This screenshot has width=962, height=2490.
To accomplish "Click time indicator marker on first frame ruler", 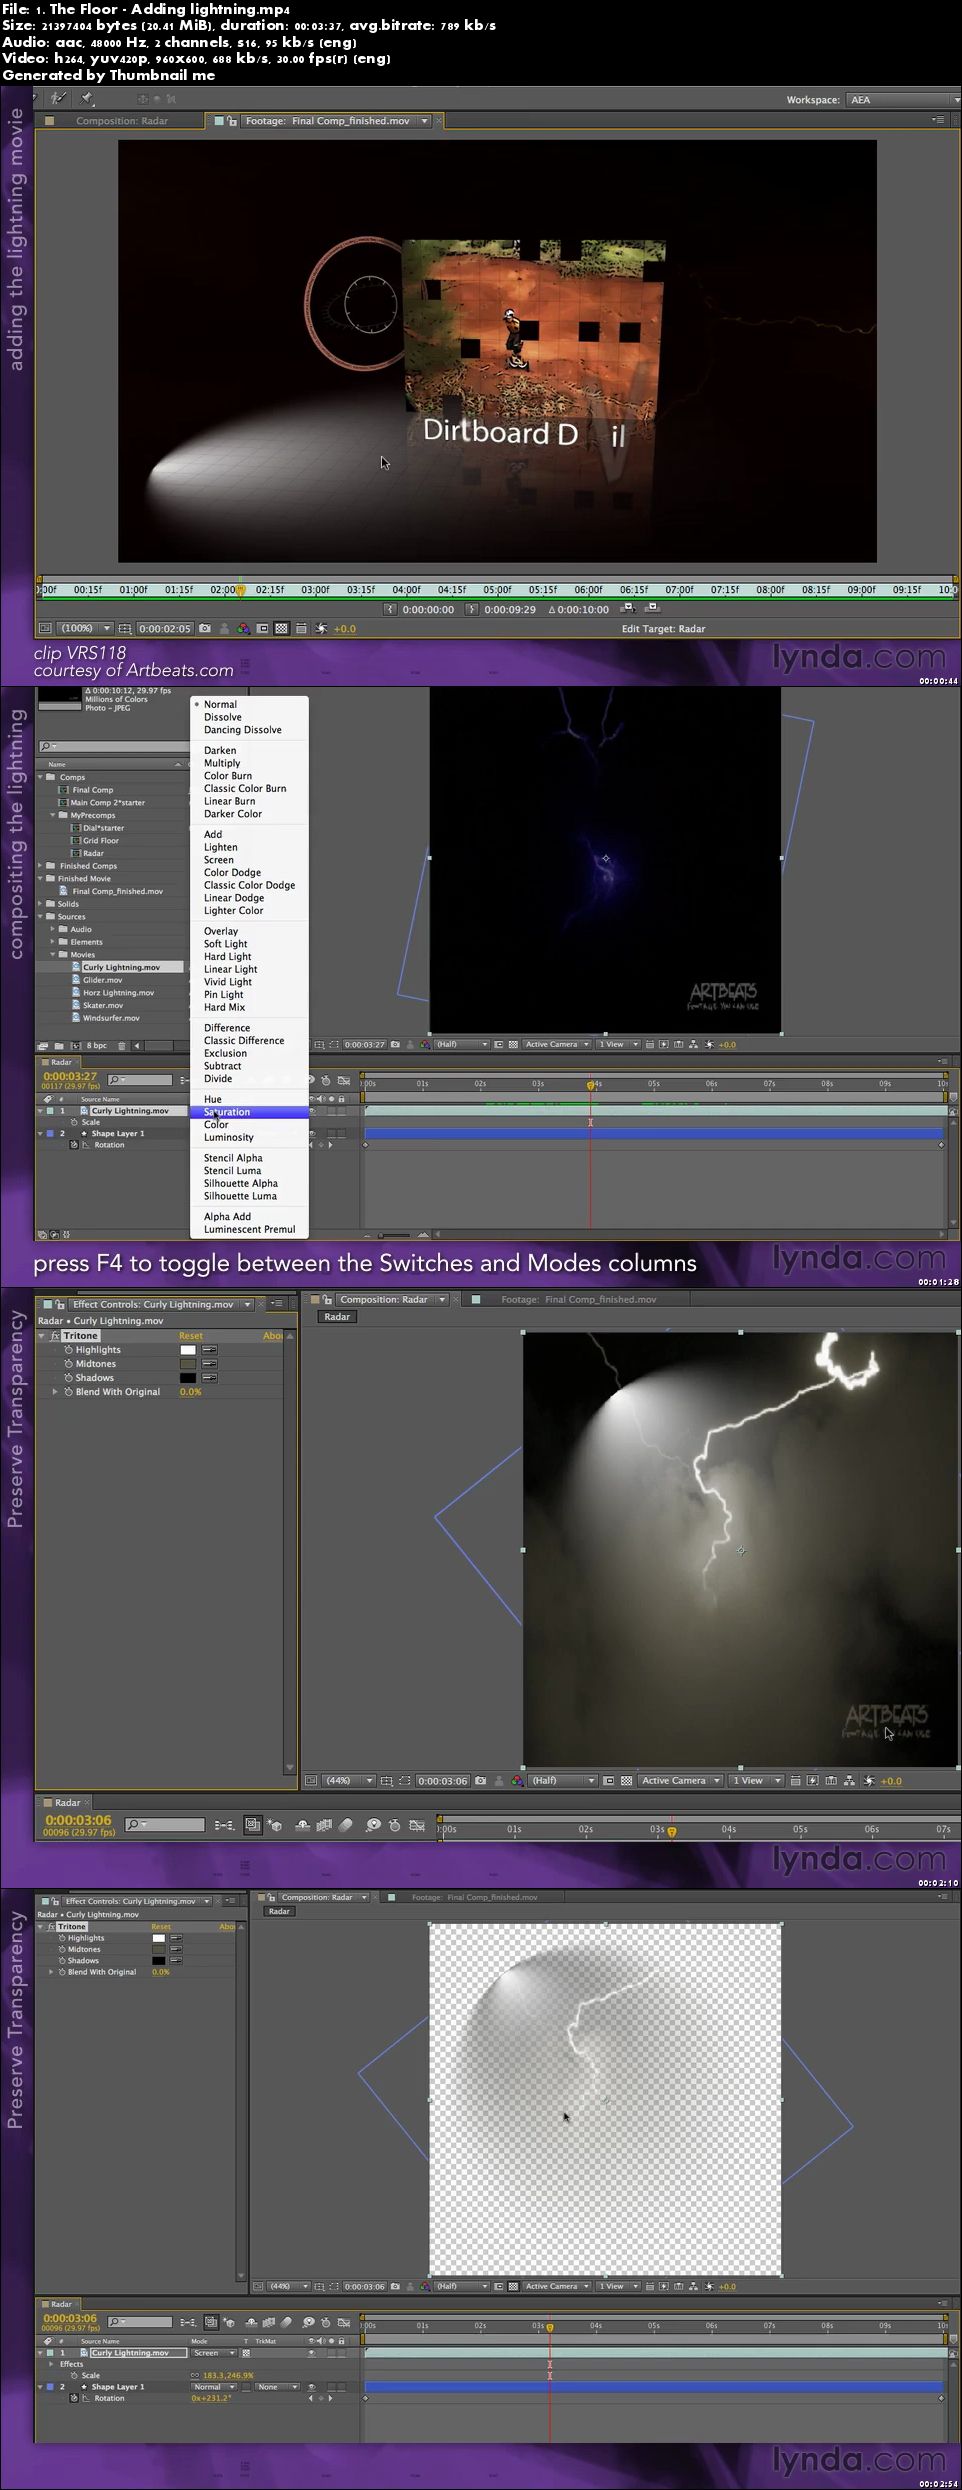I will [x=240, y=591].
